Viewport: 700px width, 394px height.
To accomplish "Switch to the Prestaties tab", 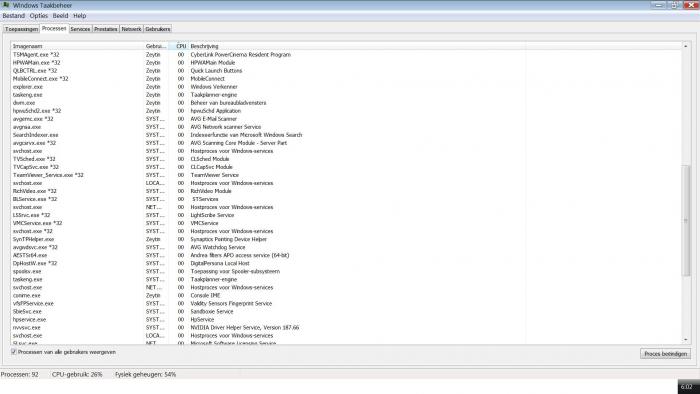I will coord(106,29).
